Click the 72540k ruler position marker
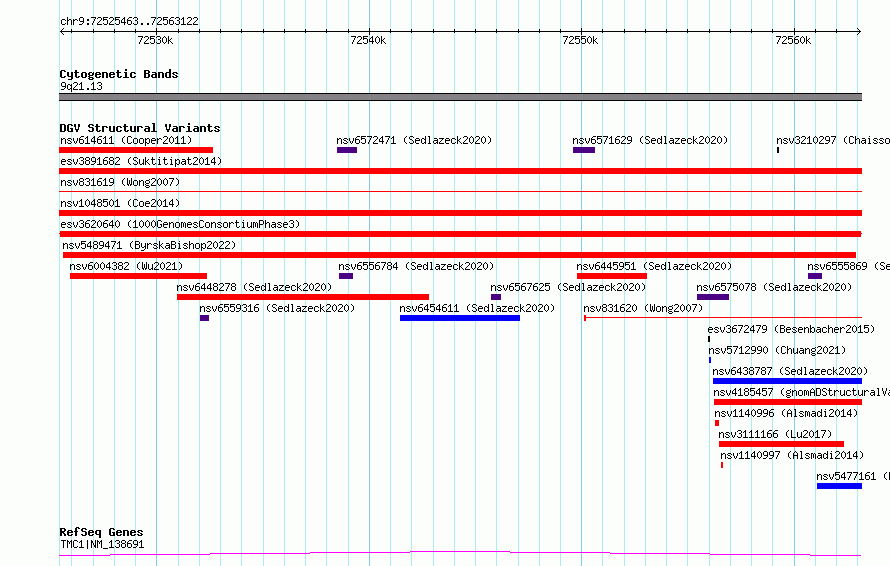Image resolution: width=890 pixels, height=566 pixels. [368, 40]
